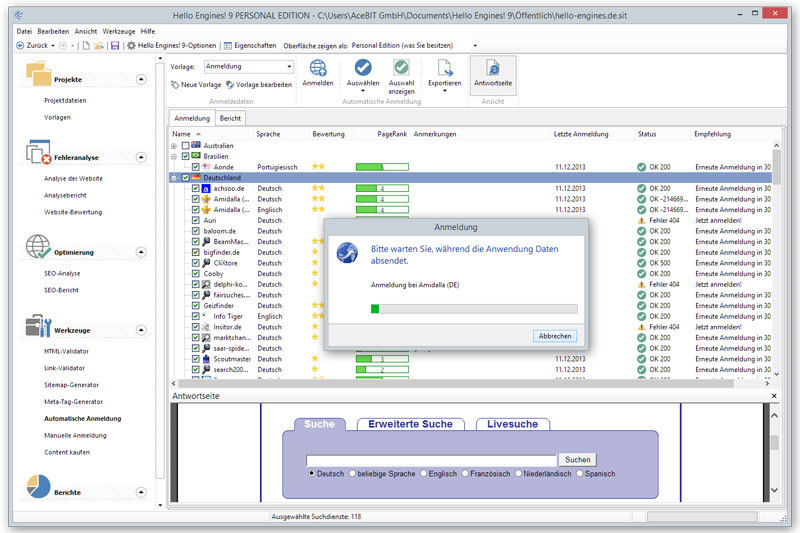Open the Werkzeuge menu

(x=119, y=31)
